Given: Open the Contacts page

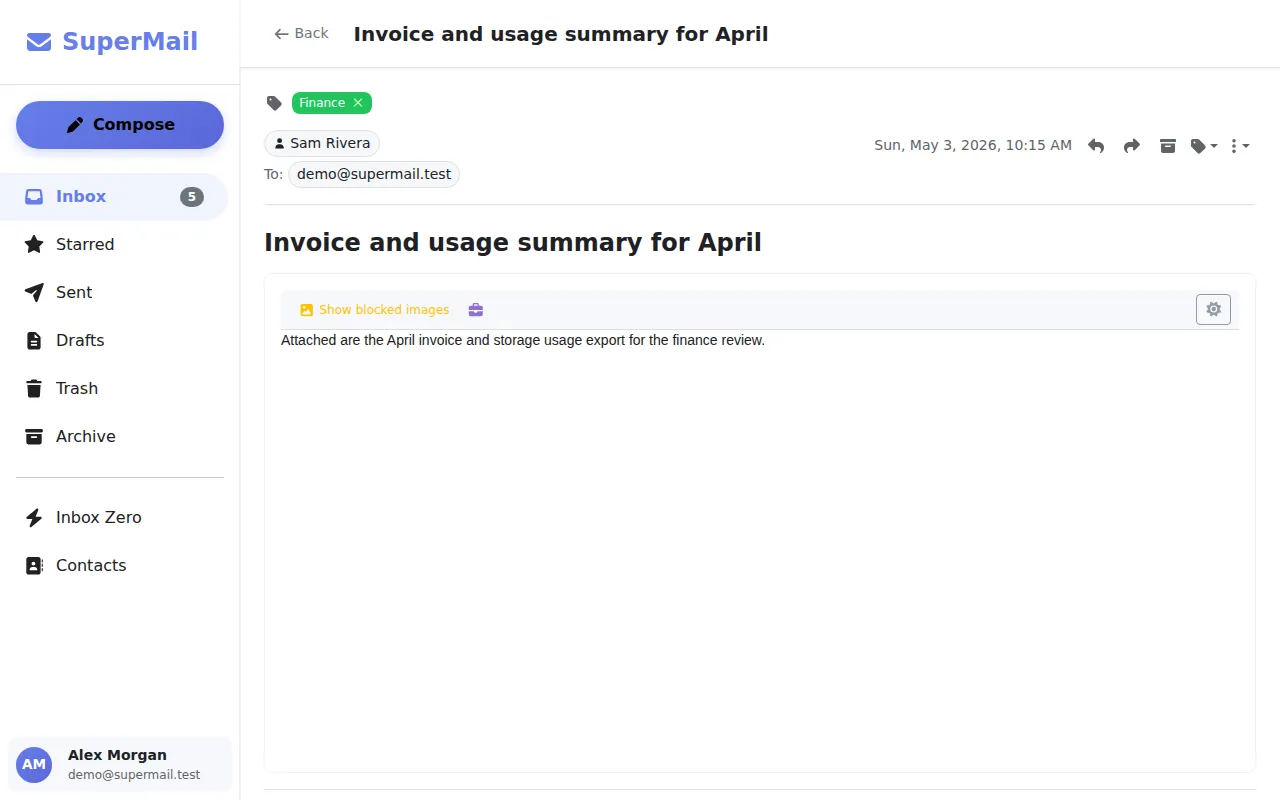Looking at the screenshot, I should (114, 566).
